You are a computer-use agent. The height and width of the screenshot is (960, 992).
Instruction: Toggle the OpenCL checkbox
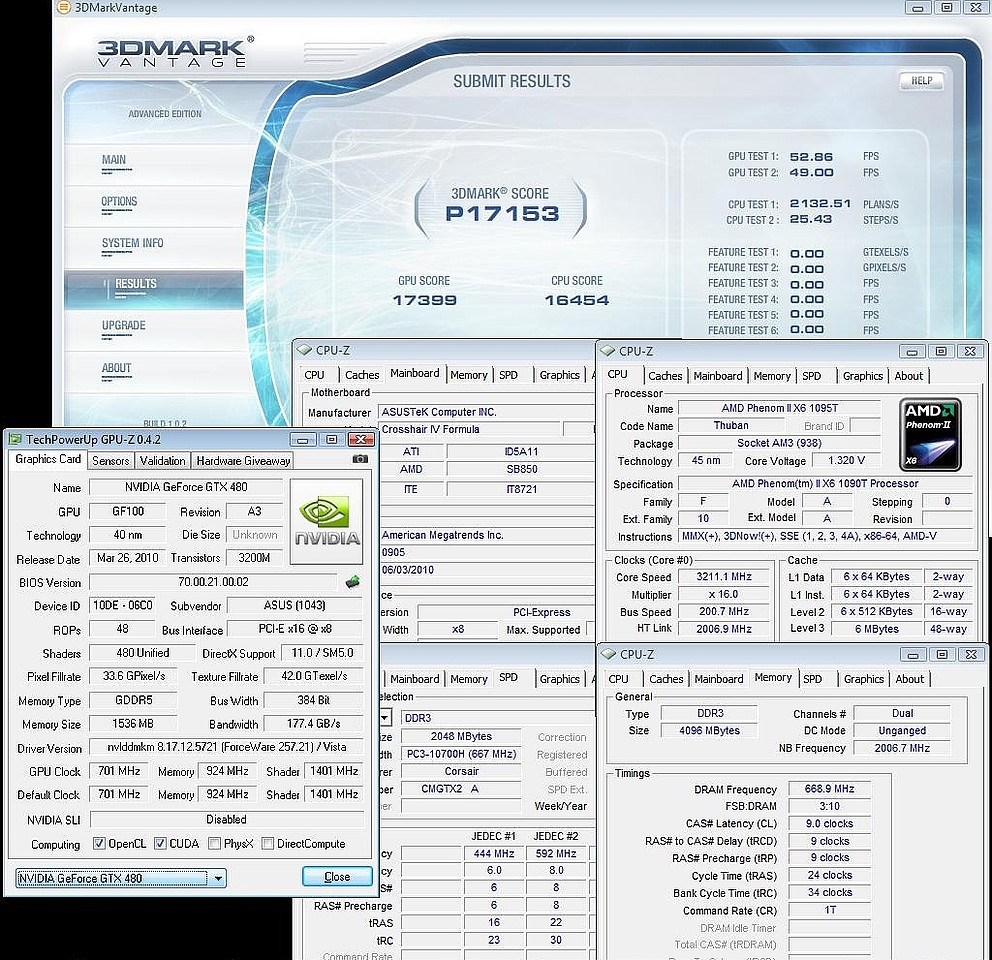(x=99, y=843)
